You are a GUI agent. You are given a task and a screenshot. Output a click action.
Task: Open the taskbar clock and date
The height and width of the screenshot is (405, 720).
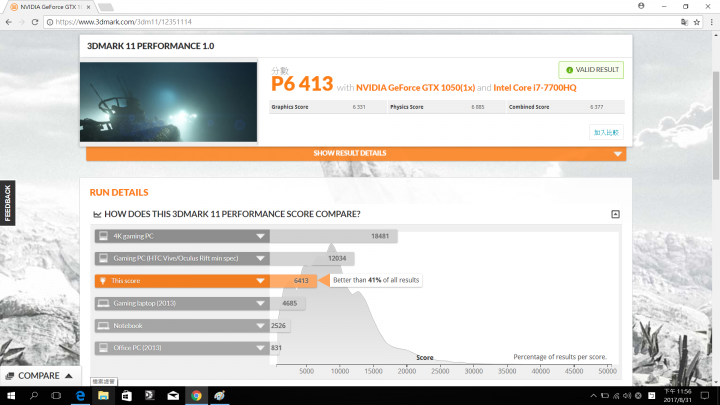click(678, 395)
